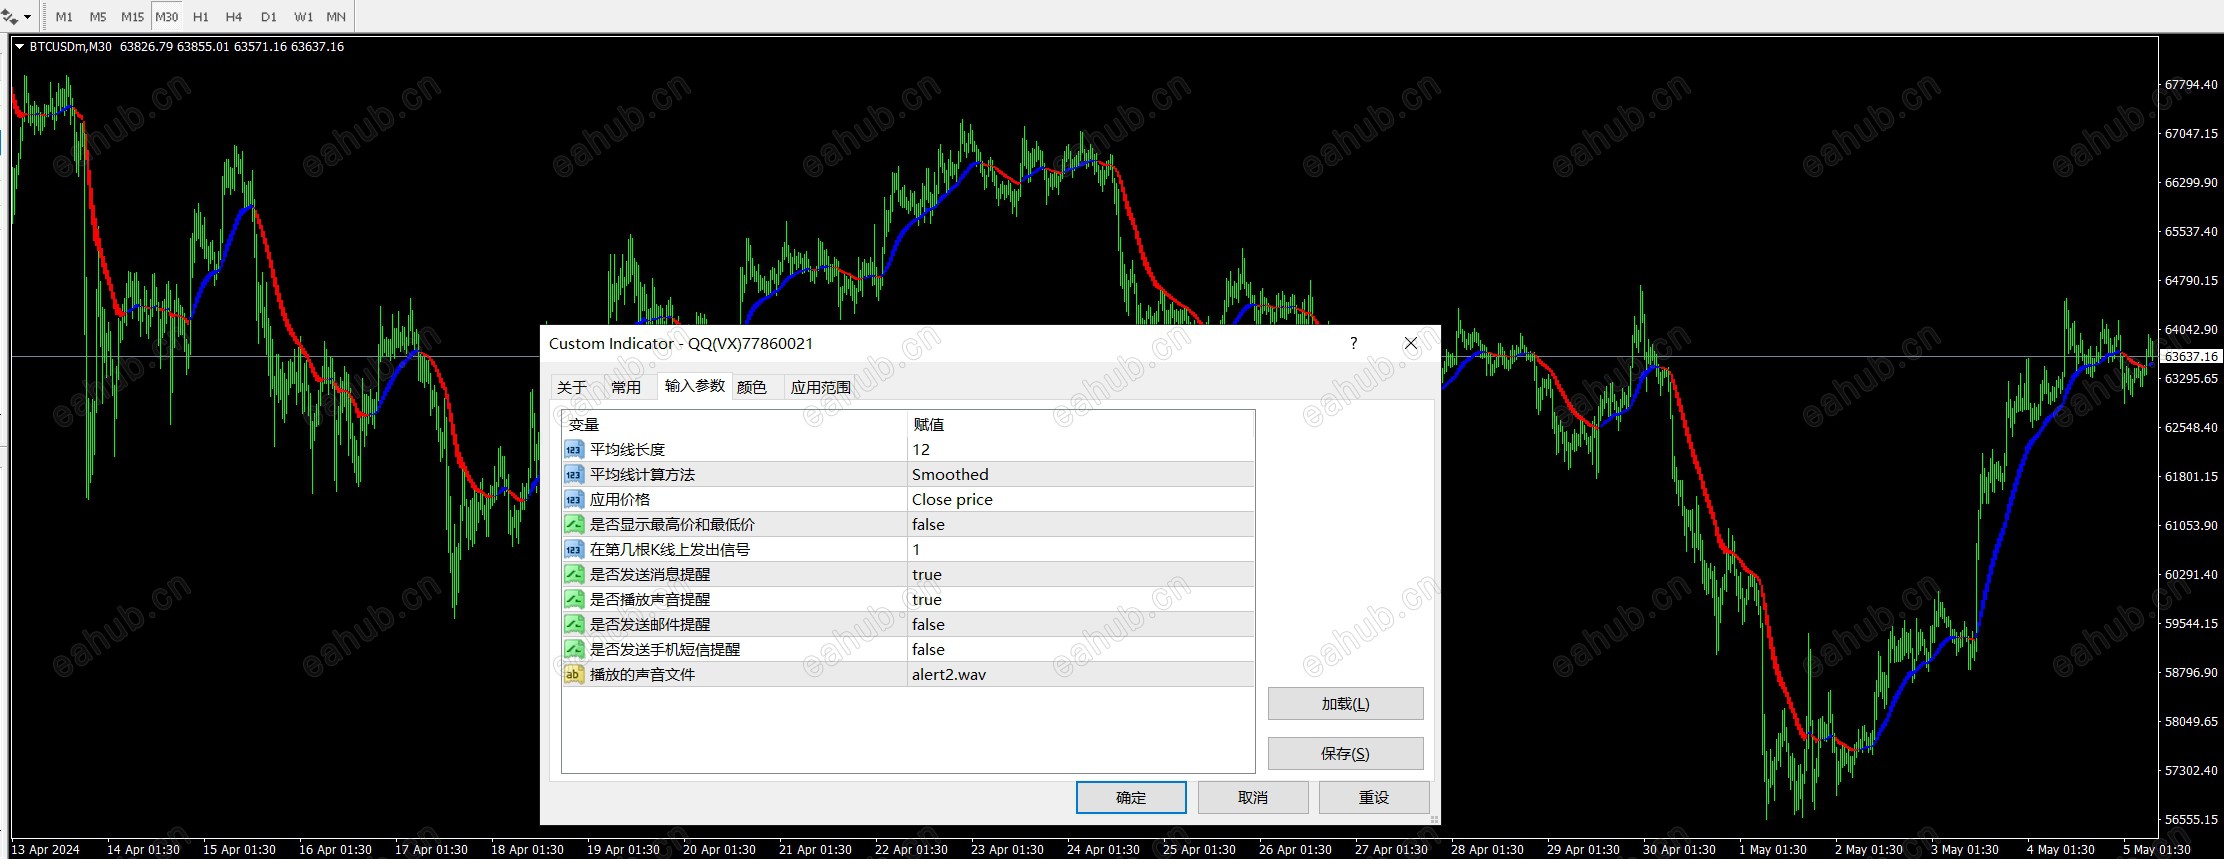
Task: Click the 保存(S) button
Action: point(1345,754)
